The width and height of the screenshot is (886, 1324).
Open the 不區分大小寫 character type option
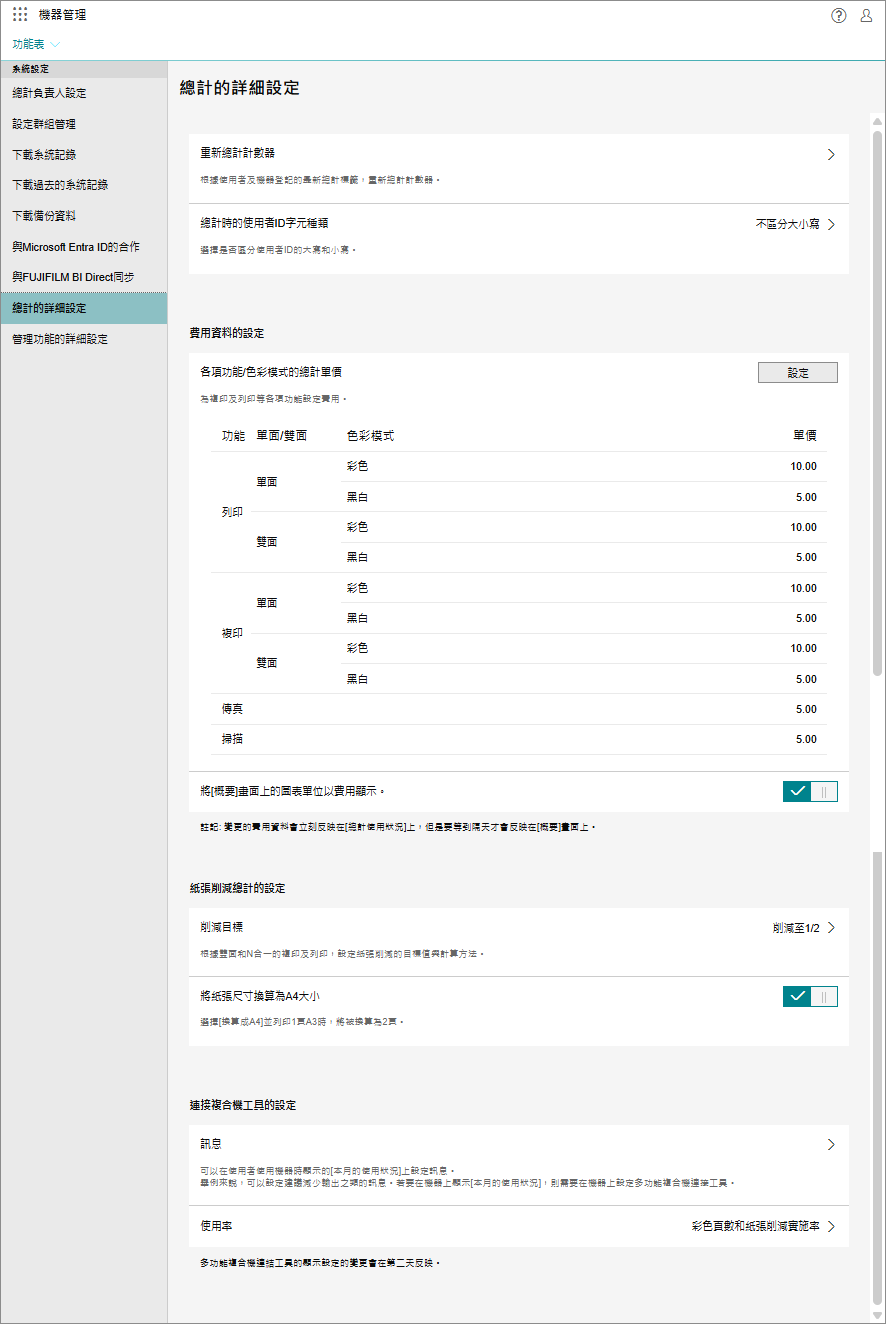794,225
